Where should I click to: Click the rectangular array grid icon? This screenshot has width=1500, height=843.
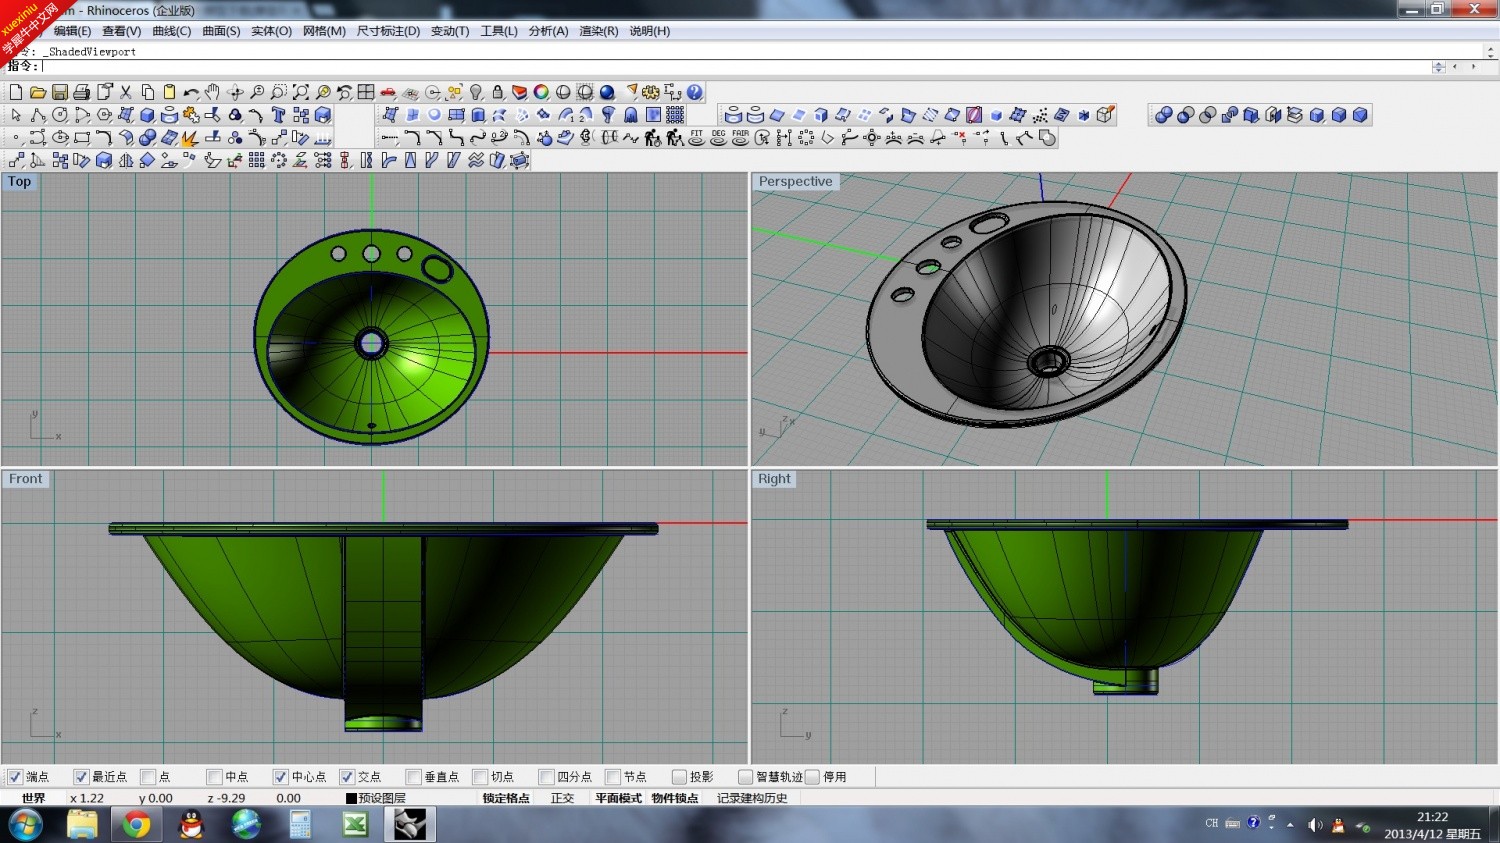(256, 159)
